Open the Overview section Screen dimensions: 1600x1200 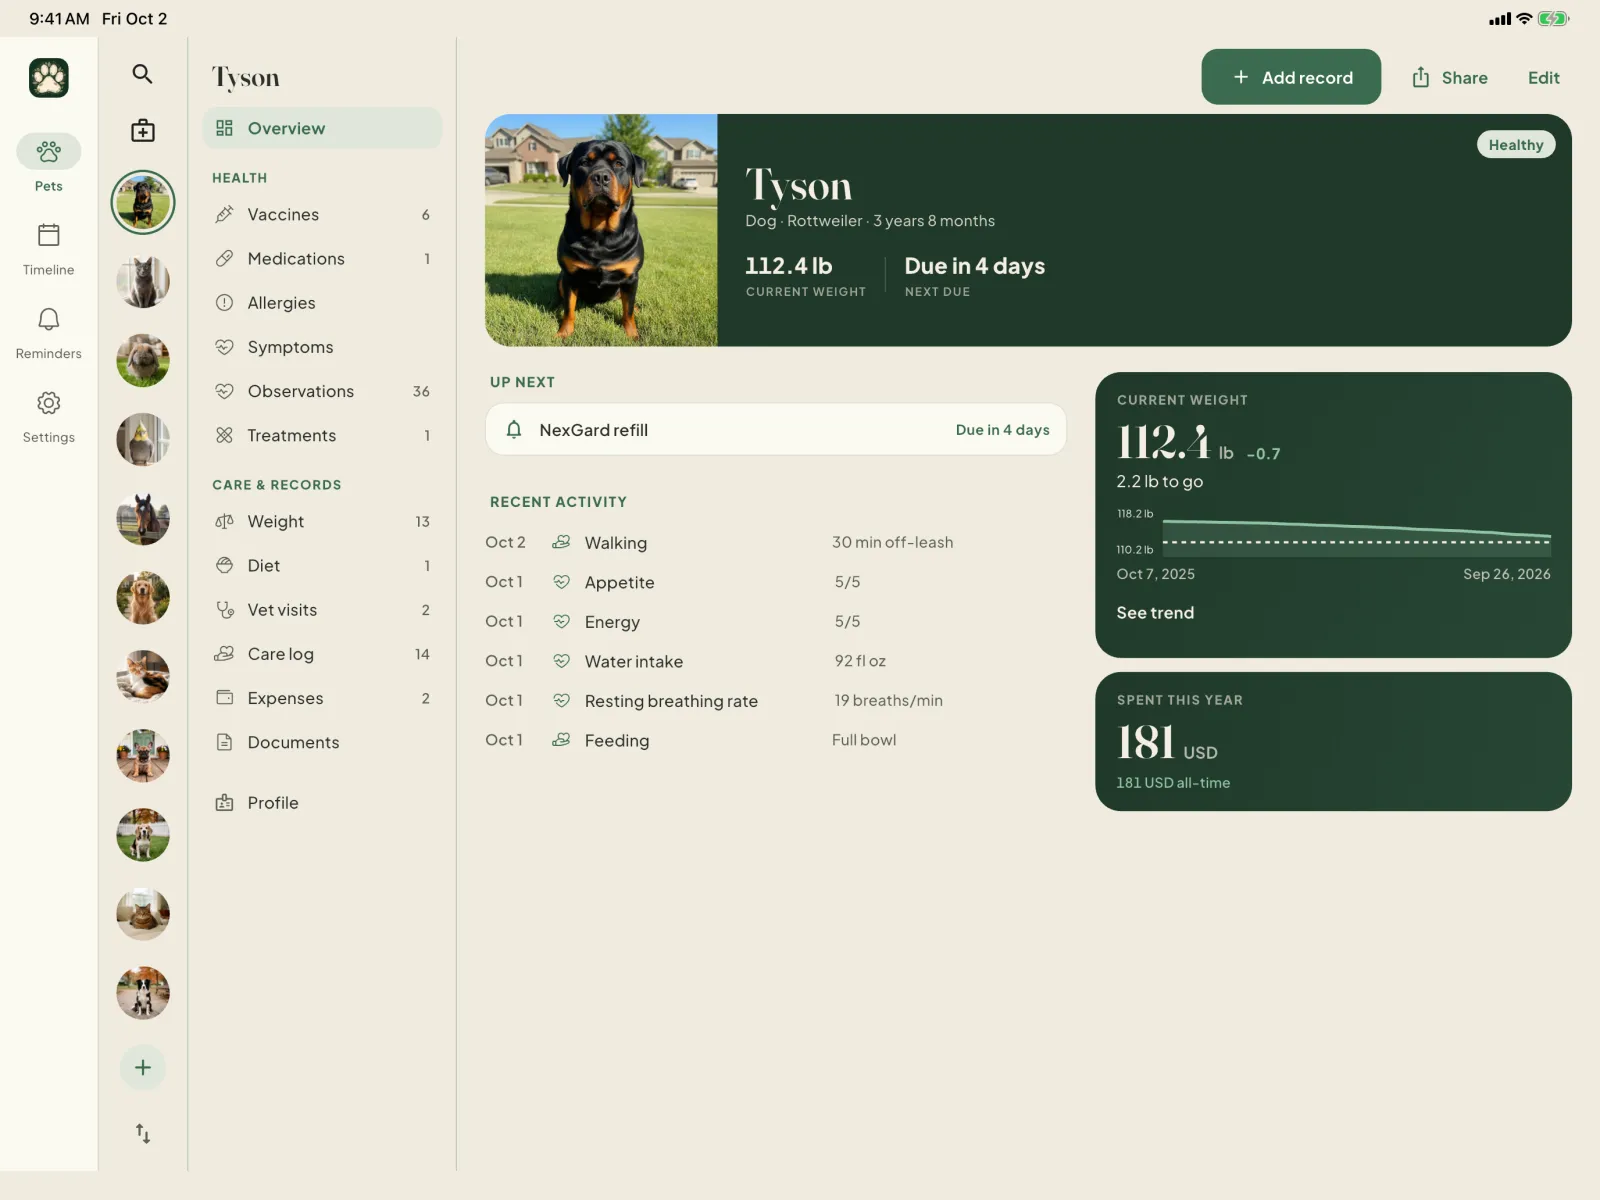click(322, 128)
